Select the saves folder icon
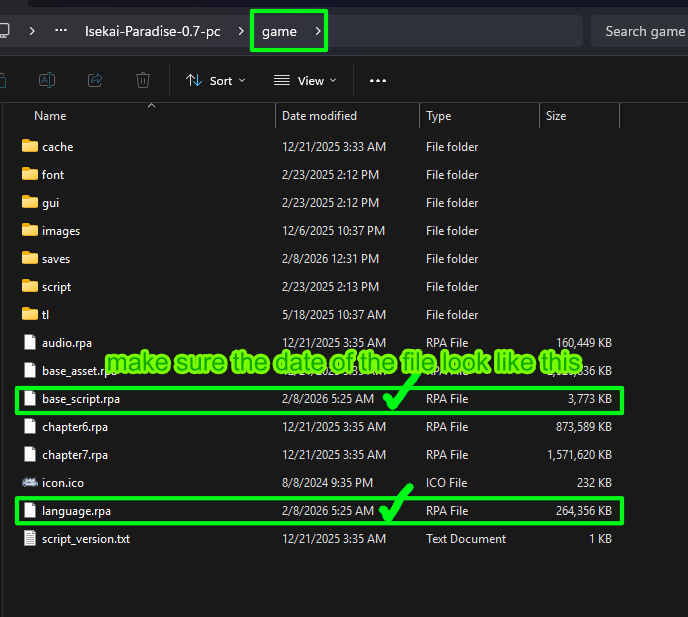This screenshot has width=688, height=617. 30,258
